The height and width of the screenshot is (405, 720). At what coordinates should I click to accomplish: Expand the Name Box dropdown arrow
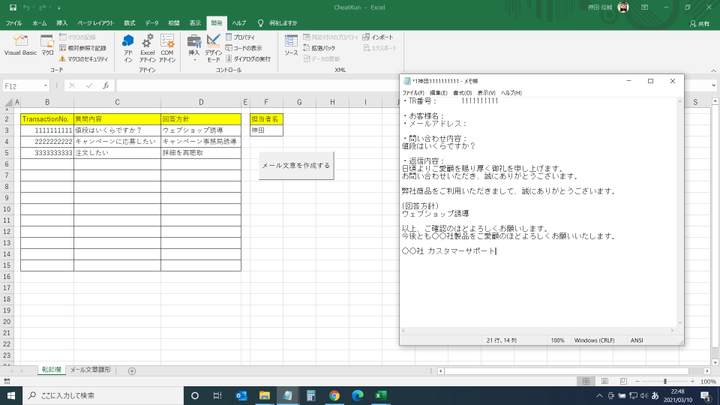(45, 86)
